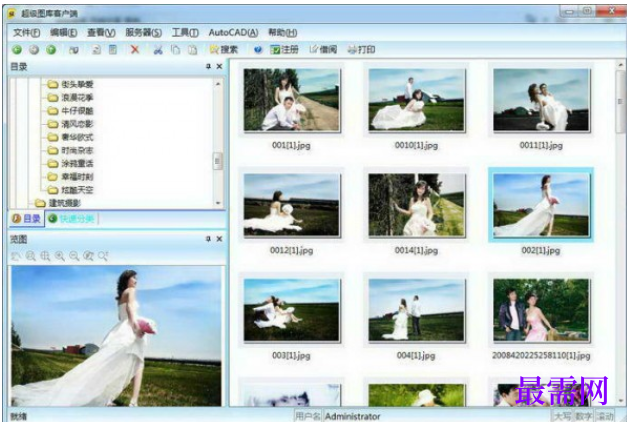Switch to the 目录 tab
Screen dimensions: 627x422
27,218
